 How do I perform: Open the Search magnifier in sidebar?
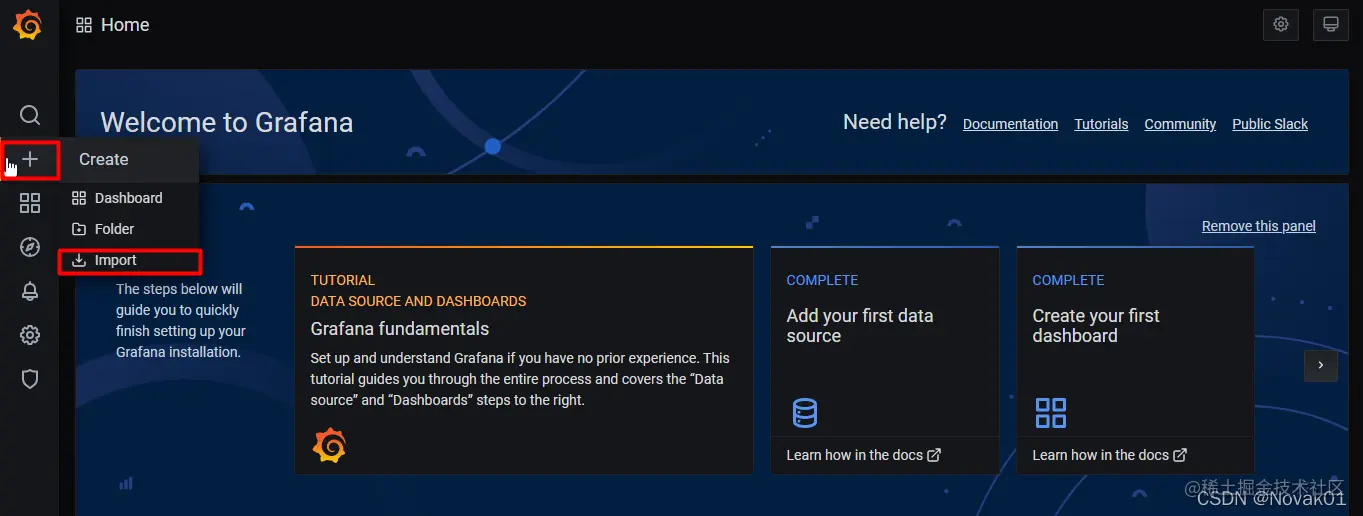(x=30, y=115)
